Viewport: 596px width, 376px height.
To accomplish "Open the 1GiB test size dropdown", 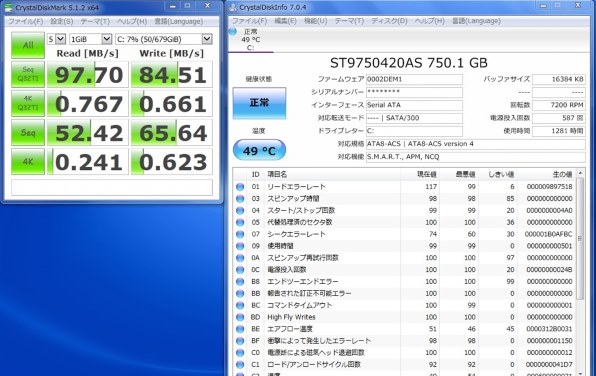I will 90,39.
